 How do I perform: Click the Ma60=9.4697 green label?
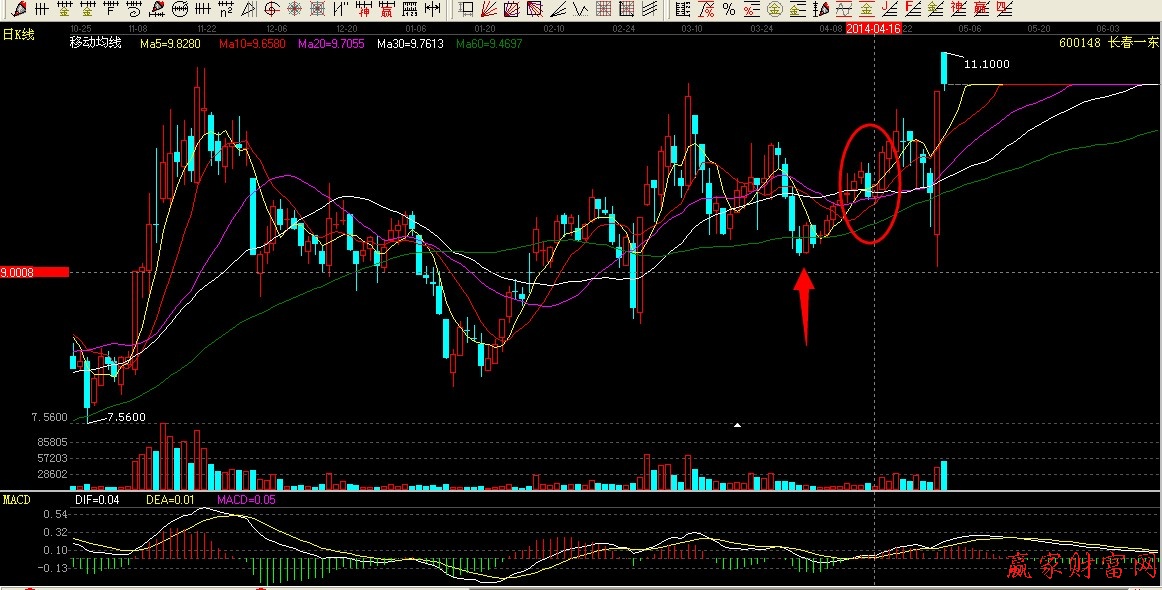[x=489, y=44]
